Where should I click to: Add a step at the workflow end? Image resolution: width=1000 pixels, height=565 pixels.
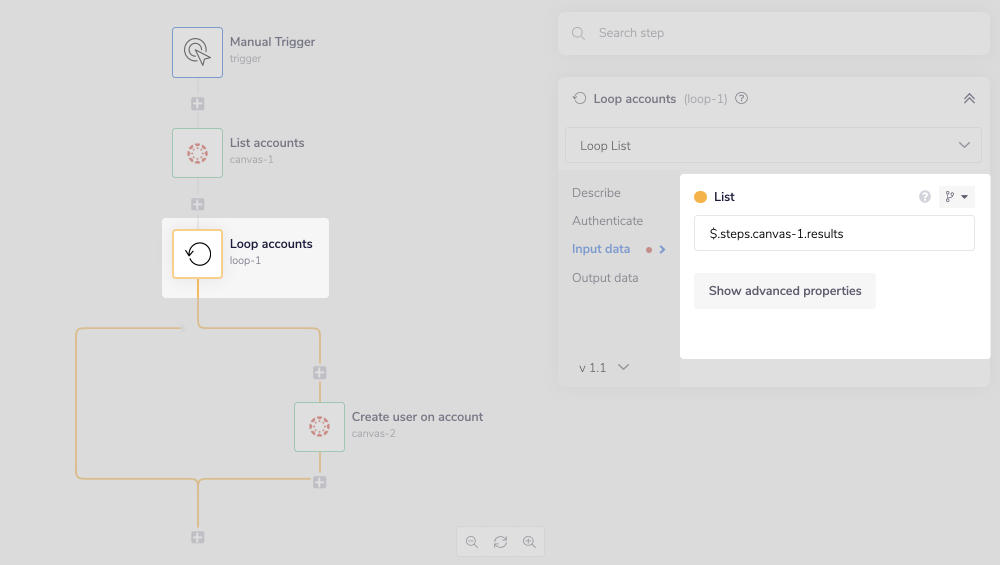(x=197, y=537)
